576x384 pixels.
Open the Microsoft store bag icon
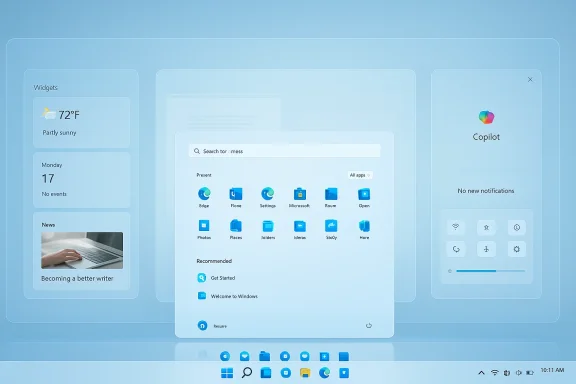tap(300, 194)
